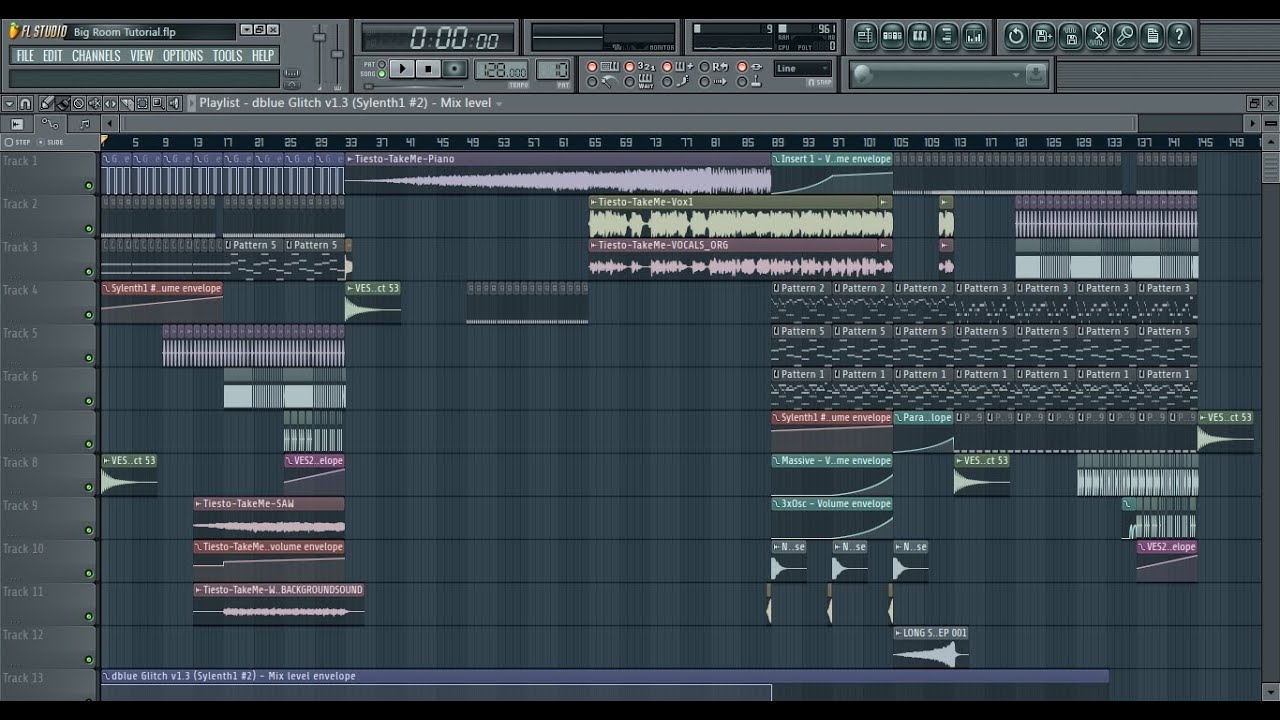The image size is (1280, 720).
Task: Mute Track 6 with its LED
Action: tap(89, 400)
